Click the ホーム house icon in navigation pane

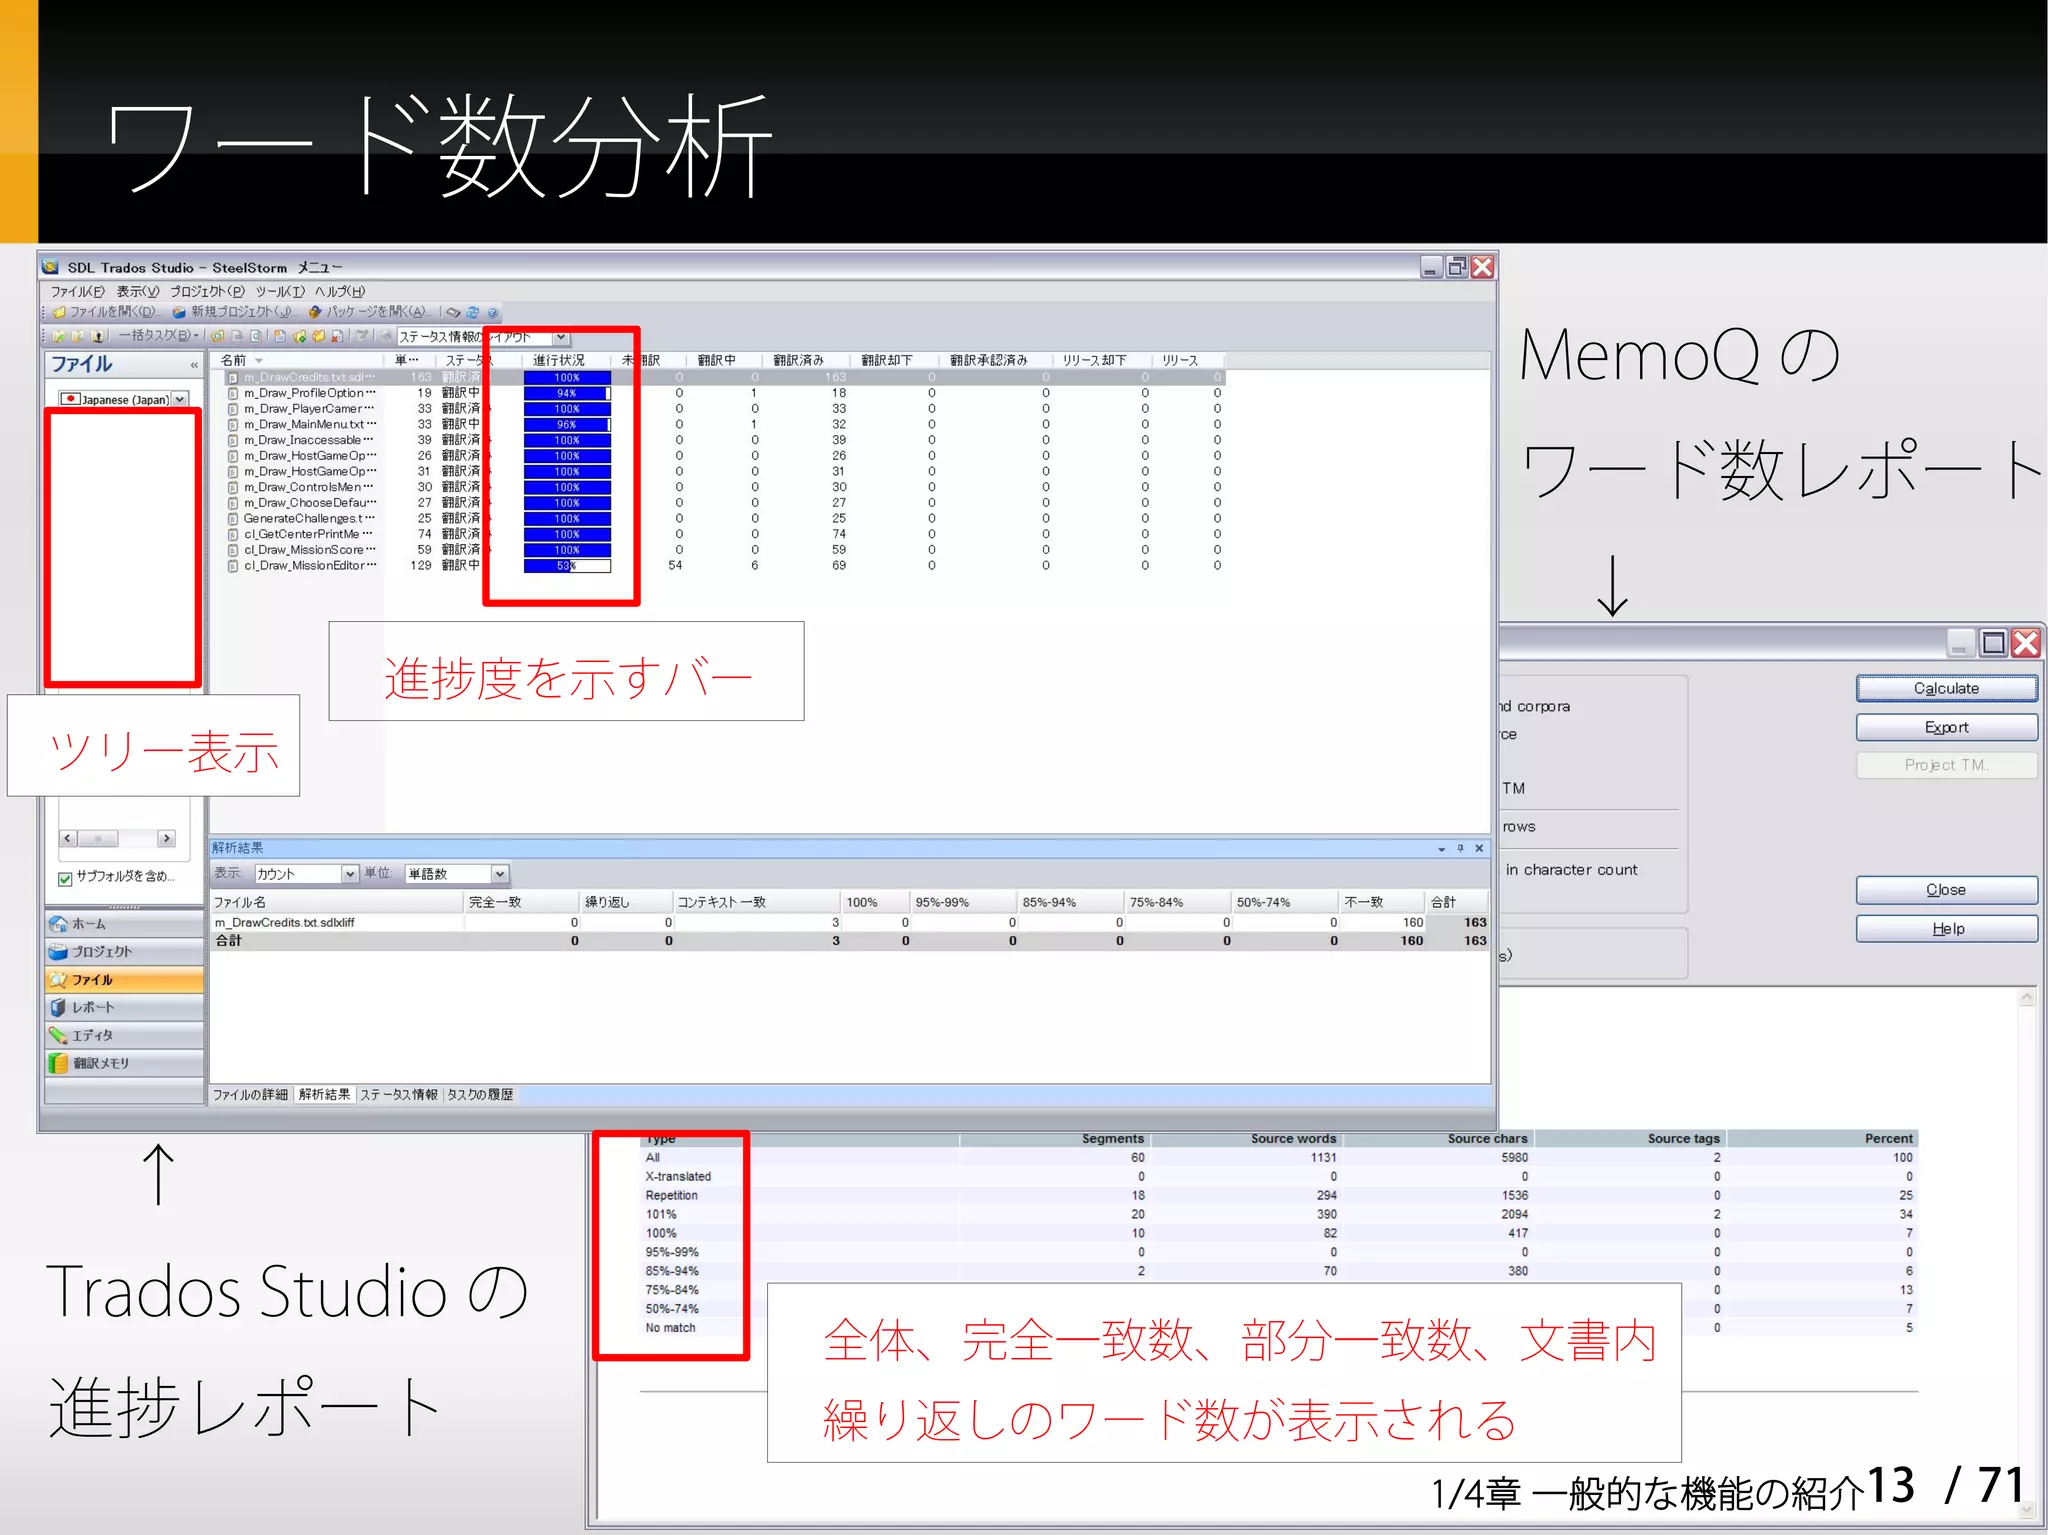[x=59, y=924]
